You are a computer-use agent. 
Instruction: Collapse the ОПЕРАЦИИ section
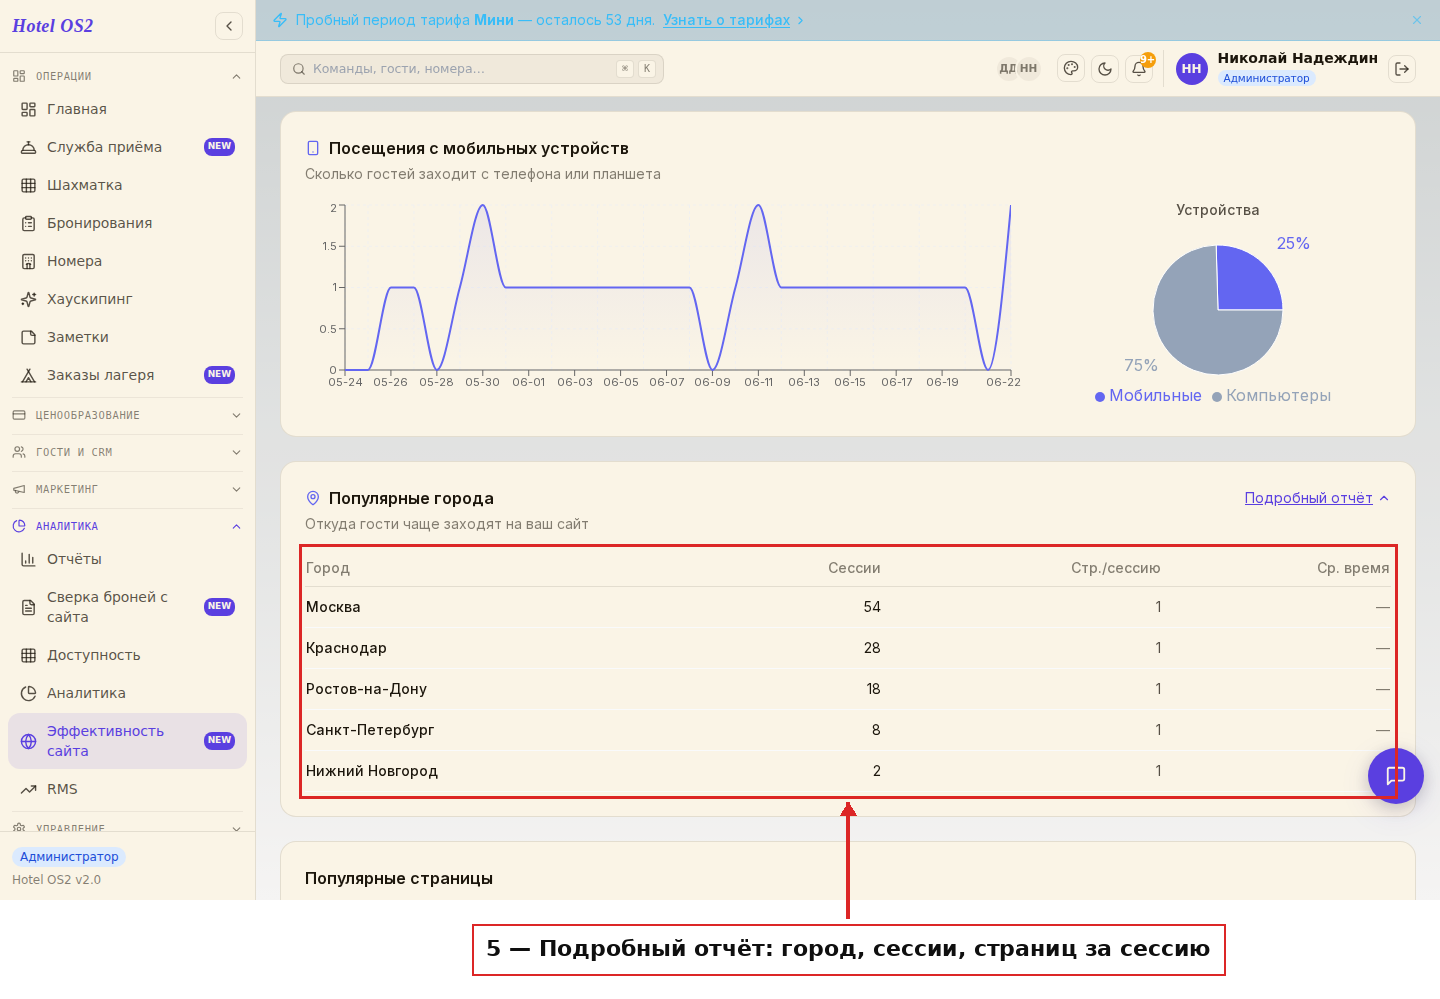[x=128, y=76]
